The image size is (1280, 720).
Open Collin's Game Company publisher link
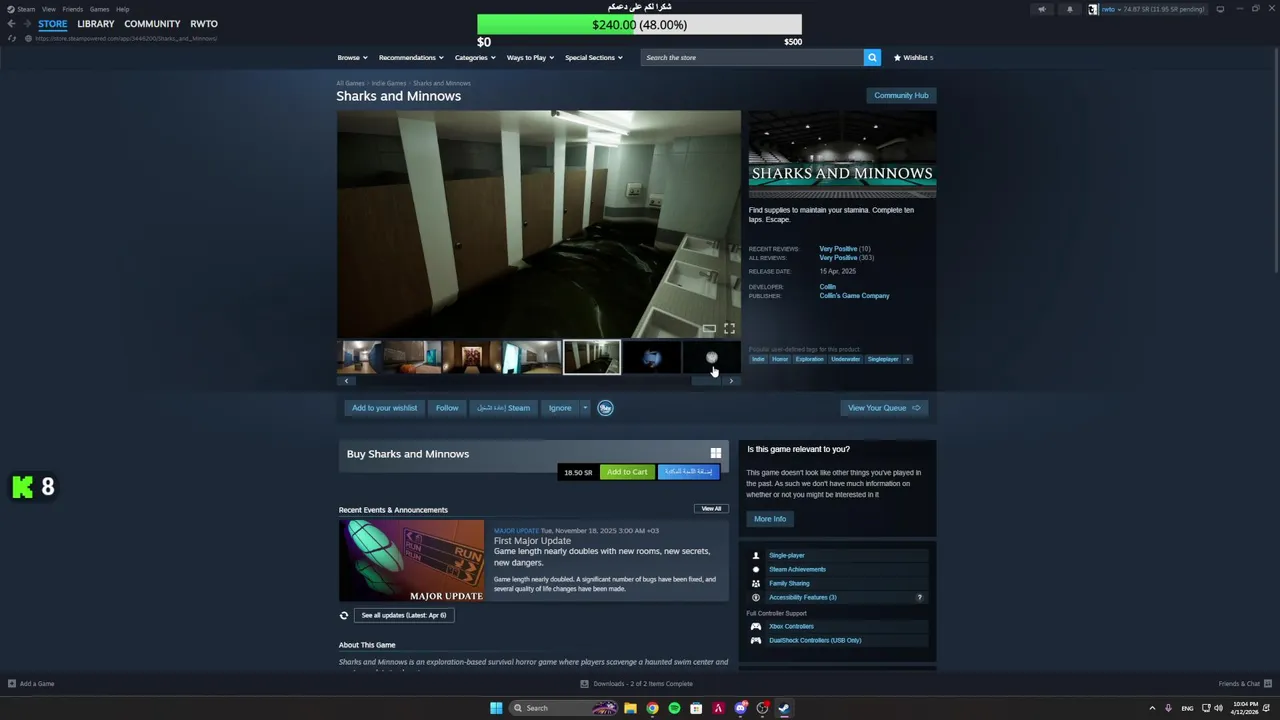click(854, 296)
